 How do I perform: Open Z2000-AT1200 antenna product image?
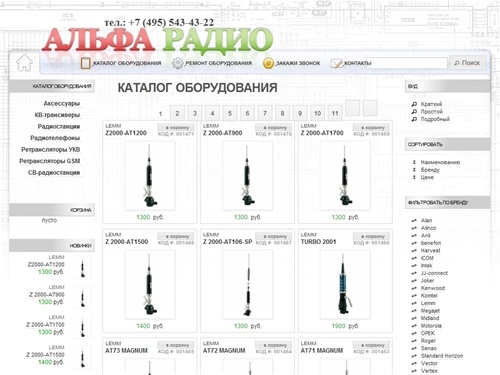(x=150, y=176)
